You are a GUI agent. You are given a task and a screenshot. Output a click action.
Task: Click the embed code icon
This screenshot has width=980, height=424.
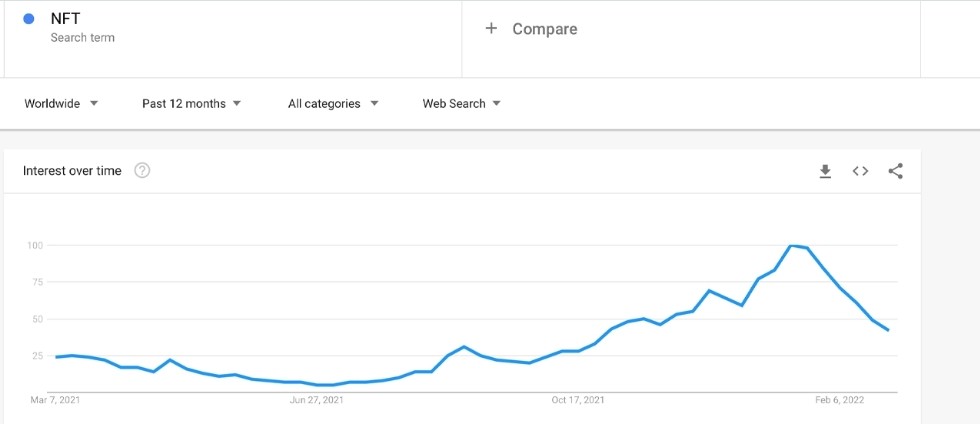pyautogui.click(x=860, y=171)
